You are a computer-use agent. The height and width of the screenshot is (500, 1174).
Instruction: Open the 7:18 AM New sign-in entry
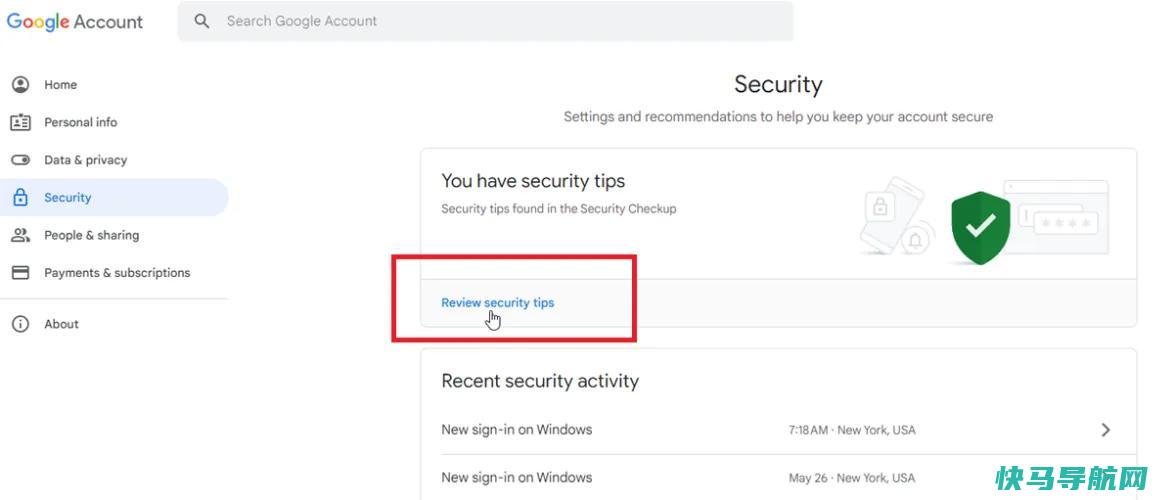(778, 430)
